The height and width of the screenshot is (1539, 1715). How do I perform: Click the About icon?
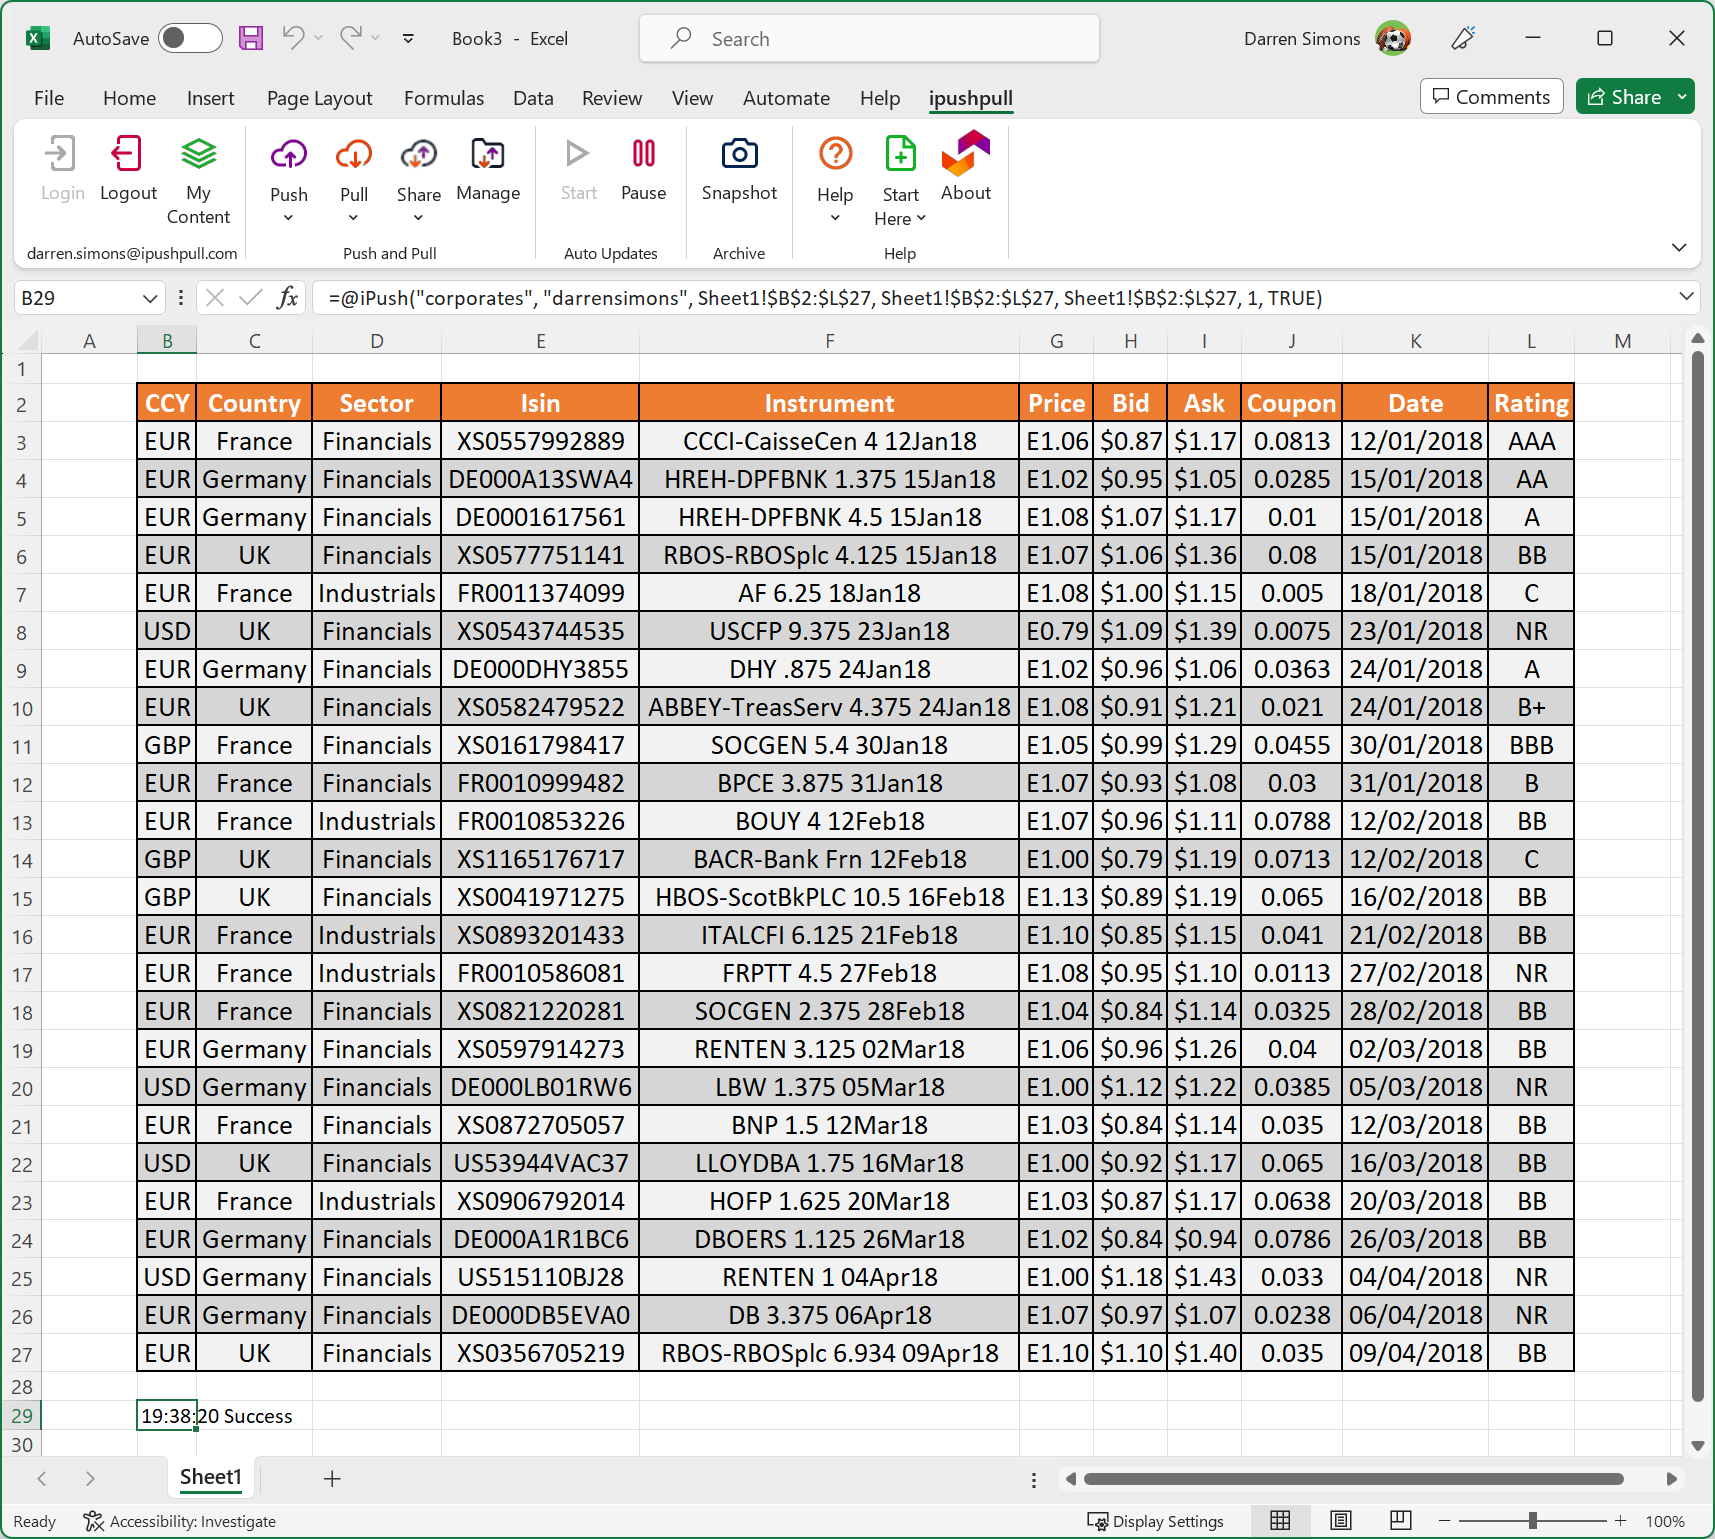click(964, 165)
